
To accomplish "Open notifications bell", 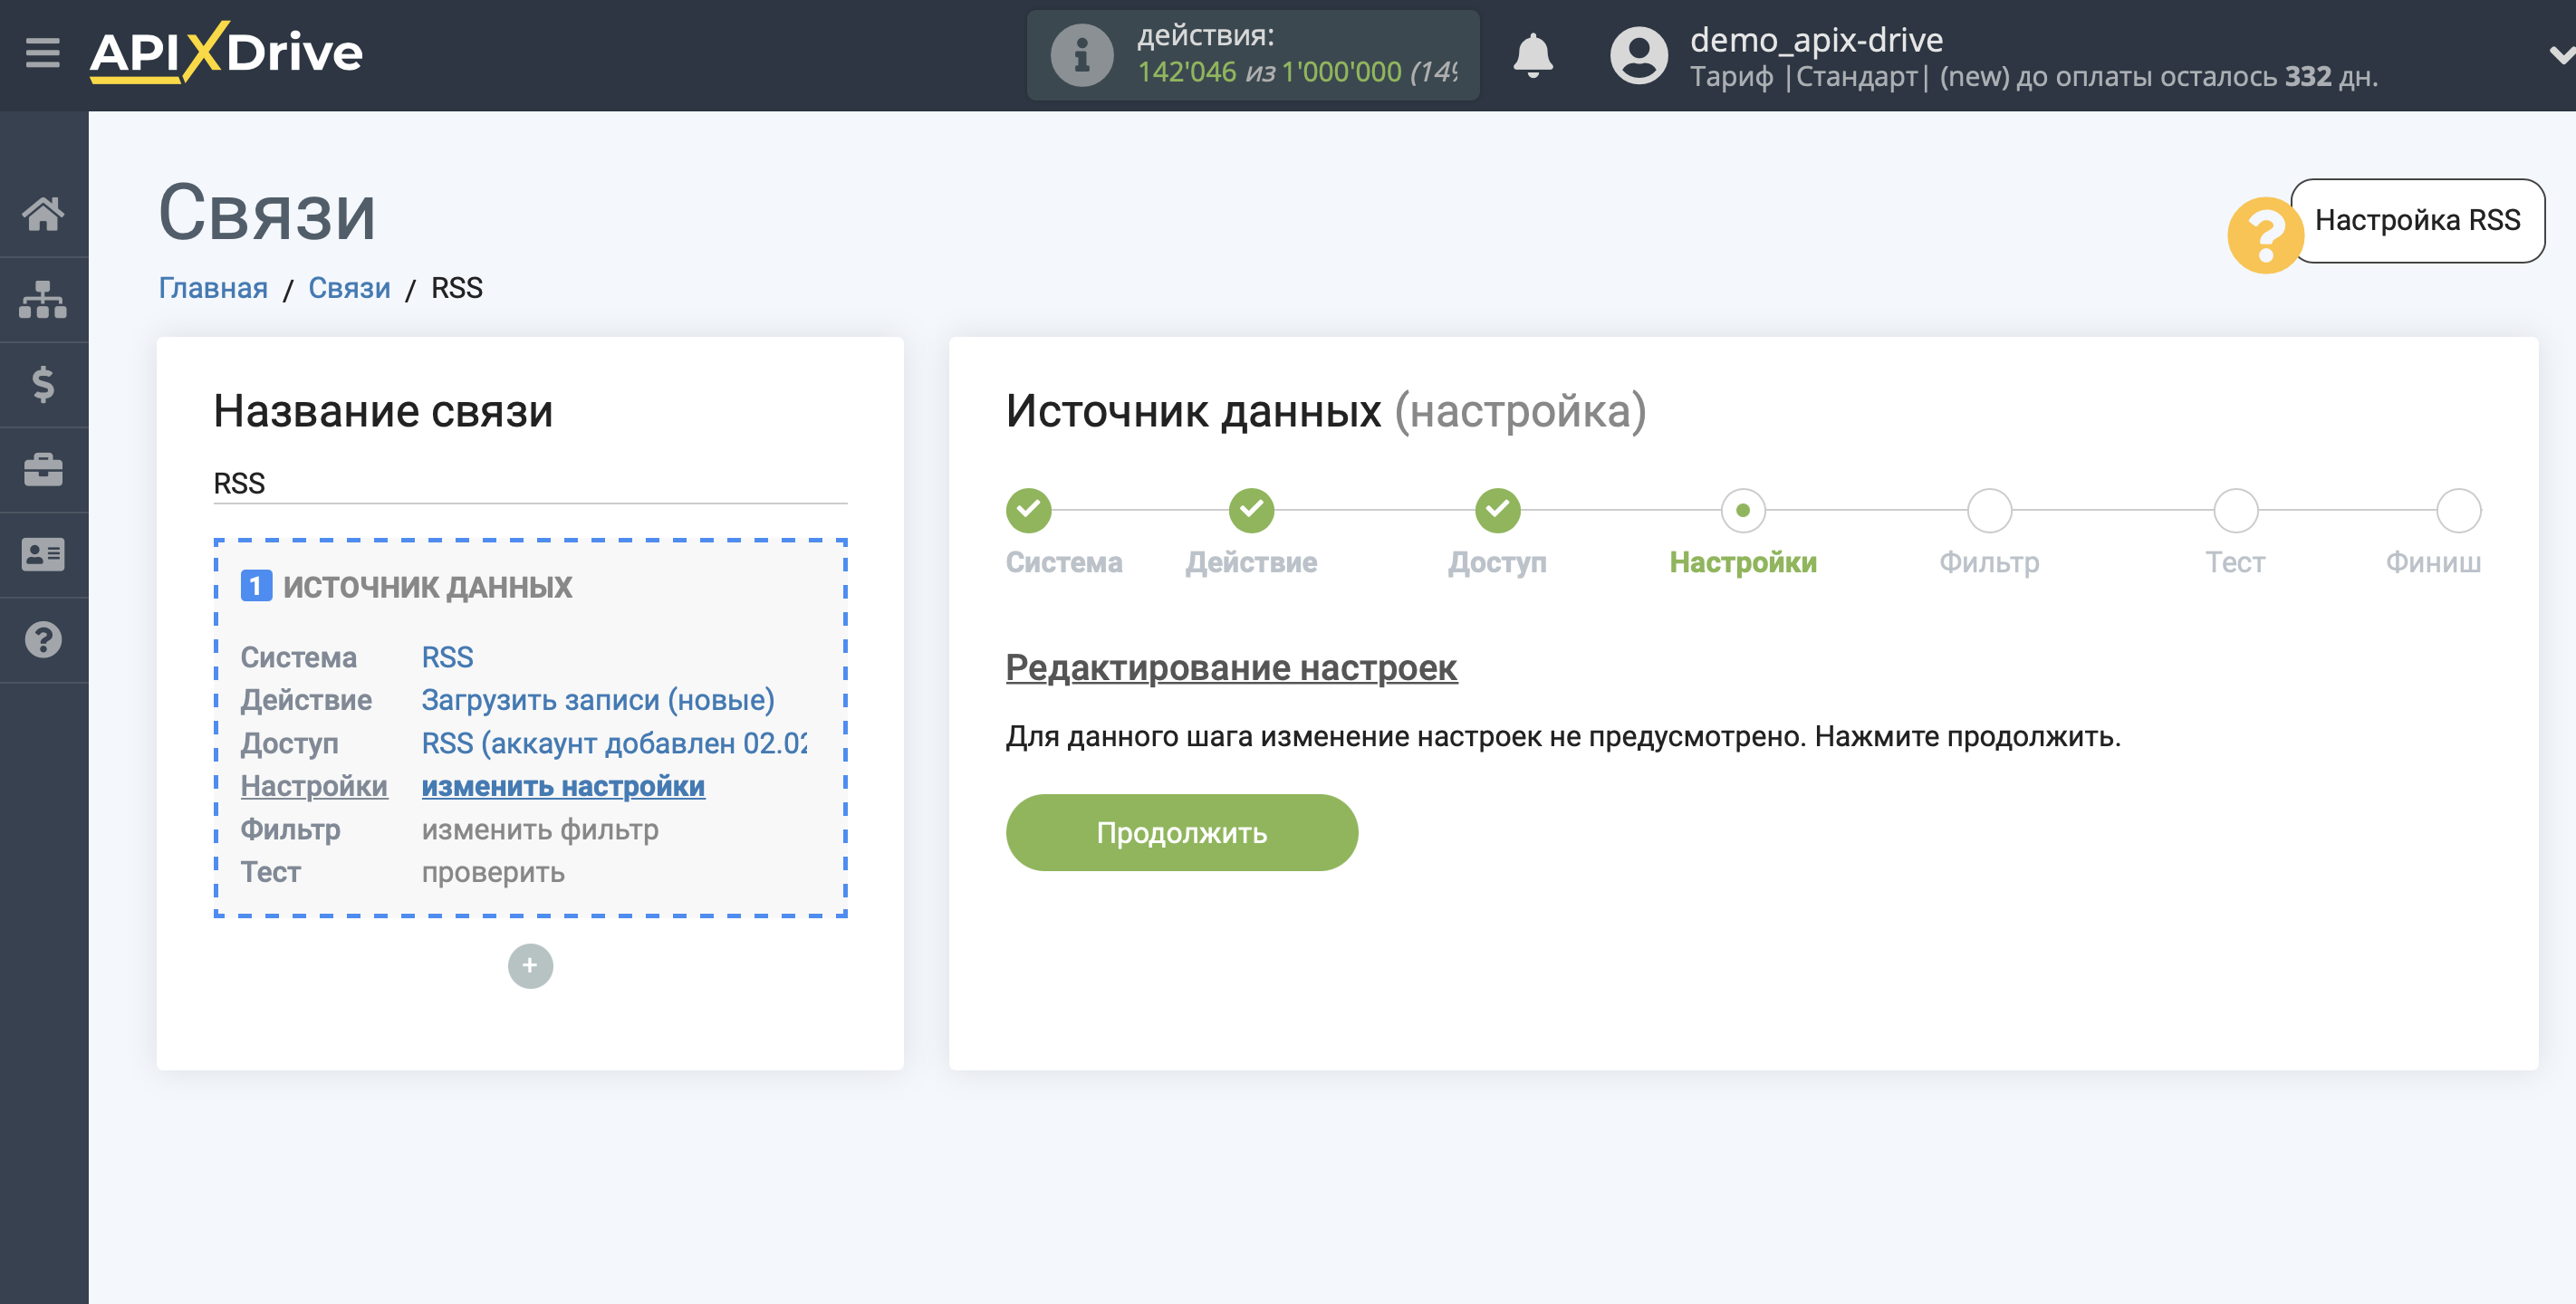I will point(1532,55).
